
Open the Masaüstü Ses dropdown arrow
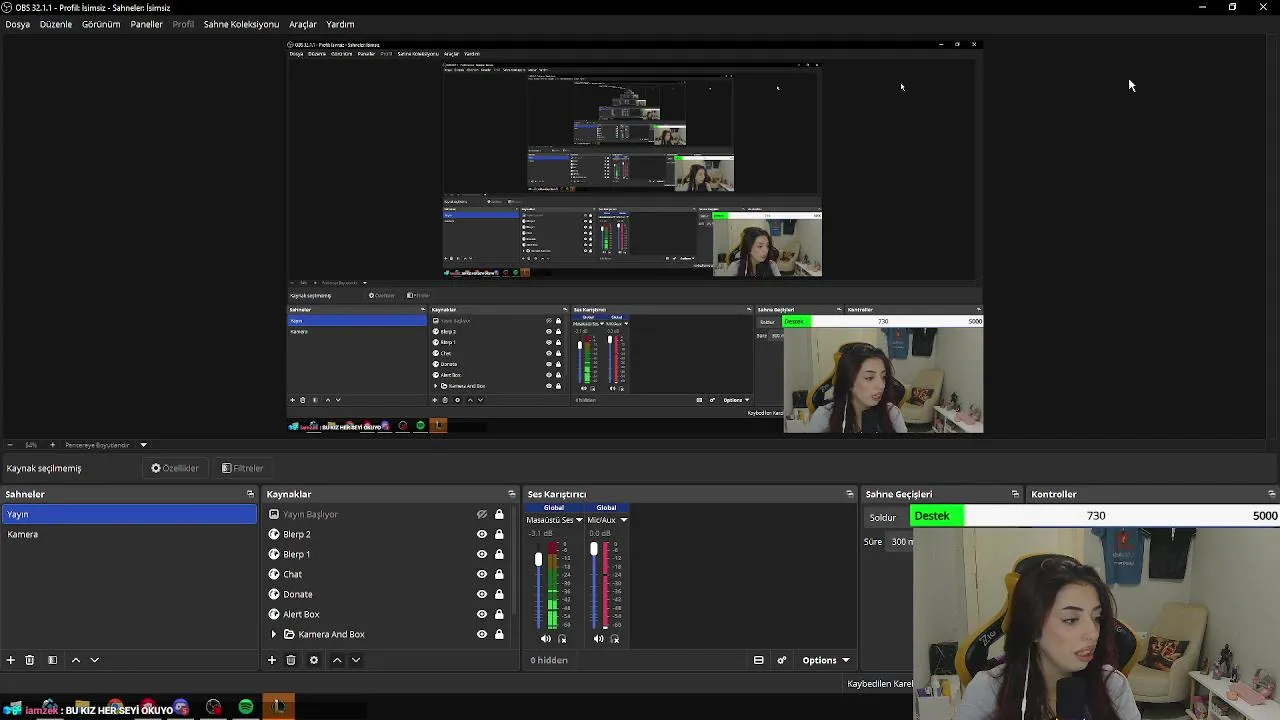579,520
